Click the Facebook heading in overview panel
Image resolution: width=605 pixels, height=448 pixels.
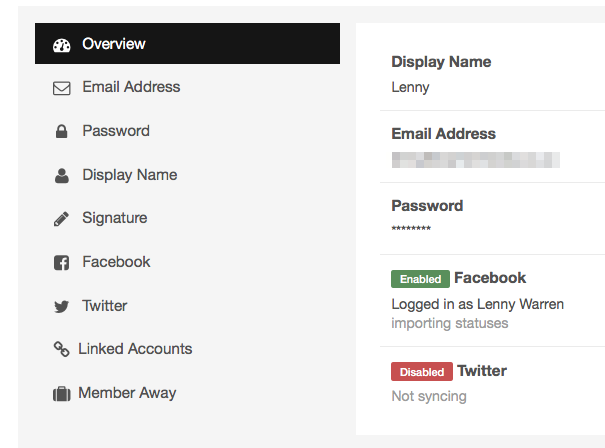point(490,278)
